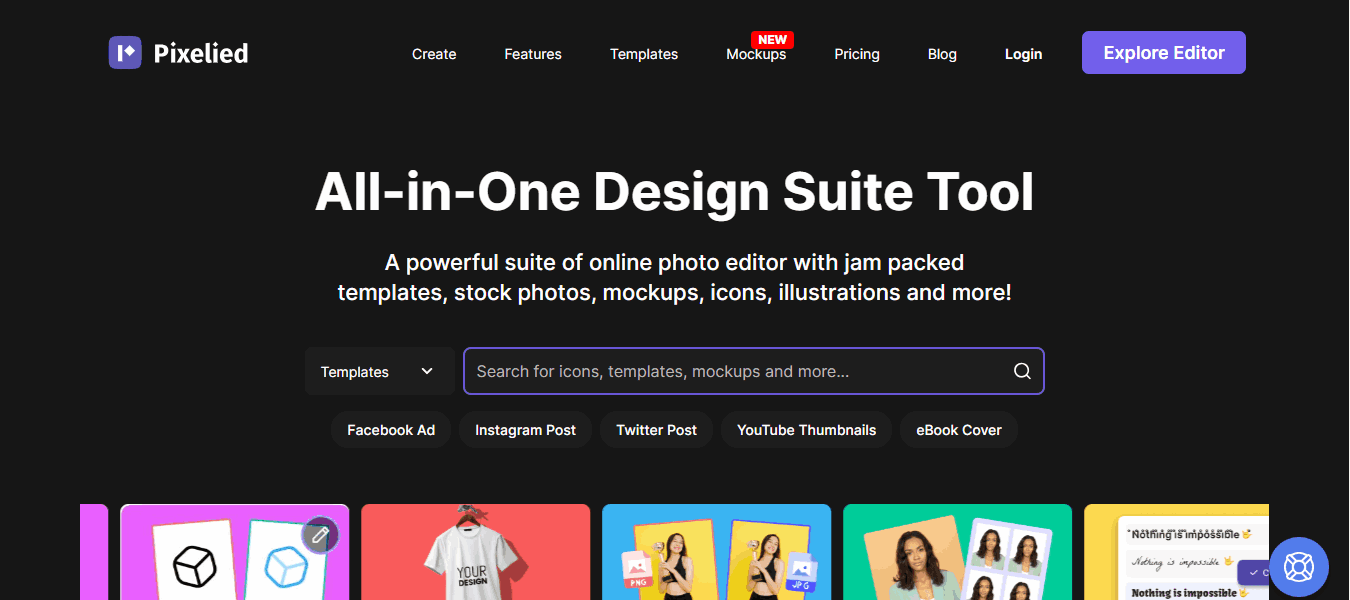Click the red NEW badge above Mockups
This screenshot has width=1350, height=600.
coord(772,40)
